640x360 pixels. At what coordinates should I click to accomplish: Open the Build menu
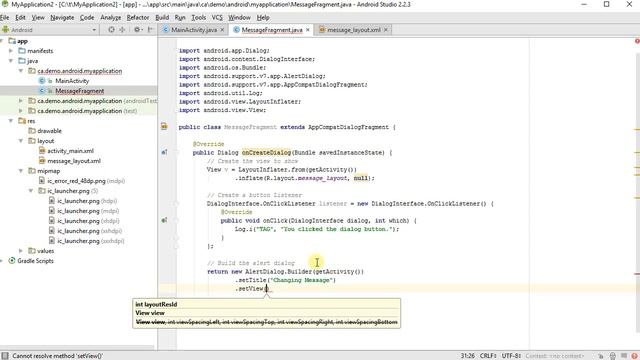coord(162,18)
